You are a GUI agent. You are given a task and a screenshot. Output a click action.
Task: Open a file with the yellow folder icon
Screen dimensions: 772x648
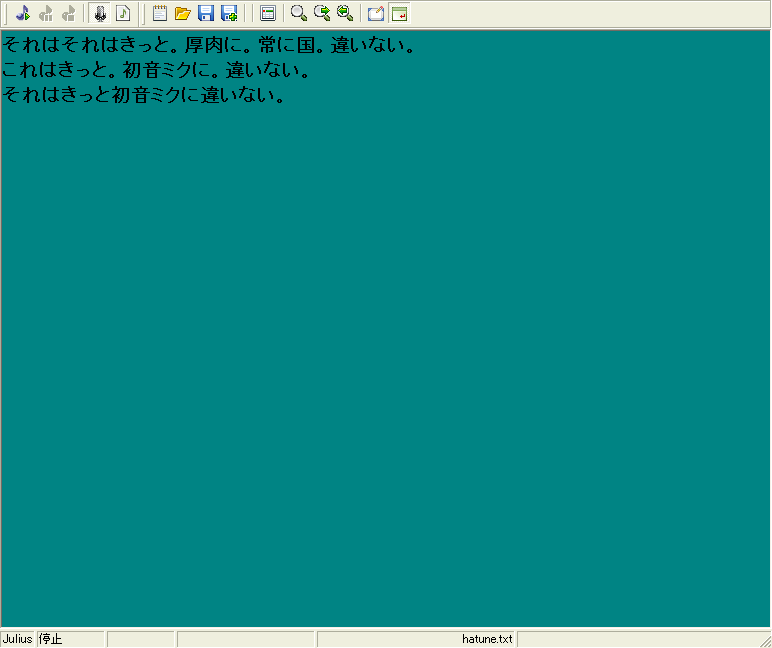183,13
